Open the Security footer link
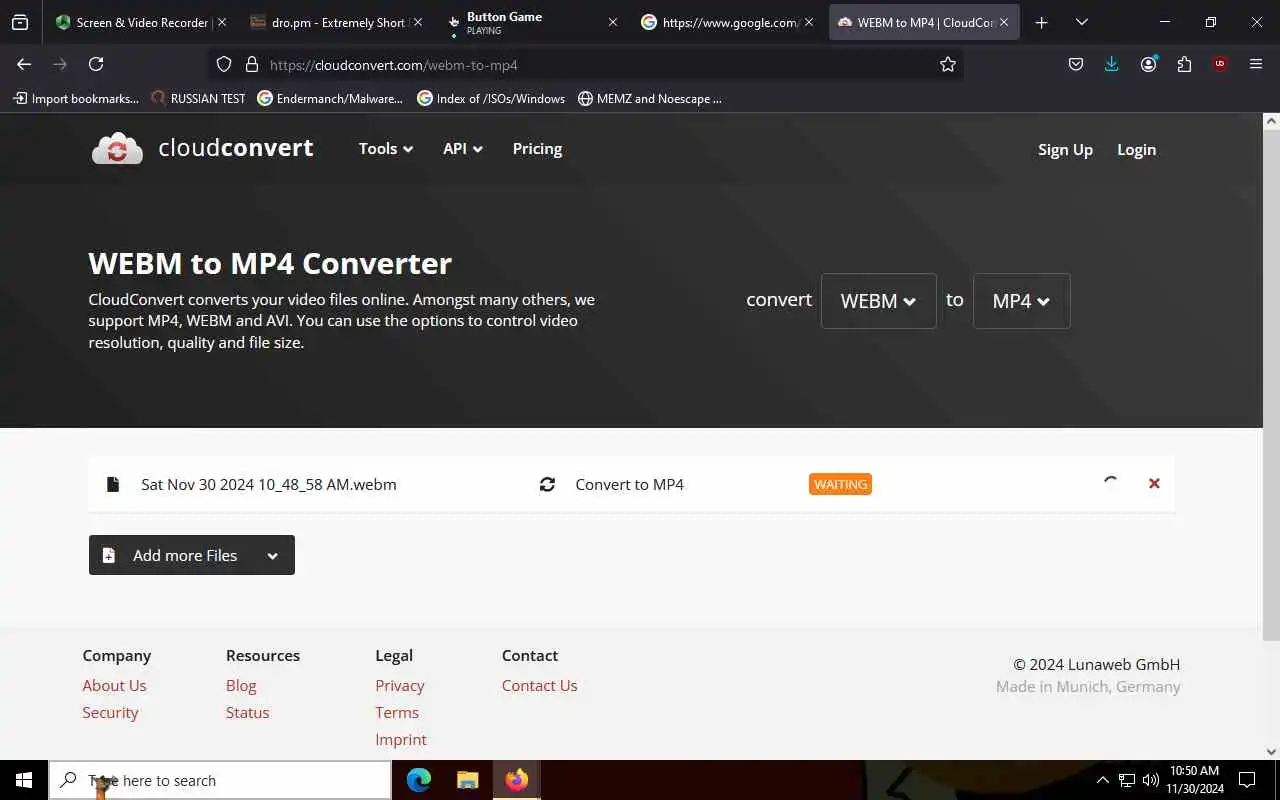 pyautogui.click(x=110, y=712)
